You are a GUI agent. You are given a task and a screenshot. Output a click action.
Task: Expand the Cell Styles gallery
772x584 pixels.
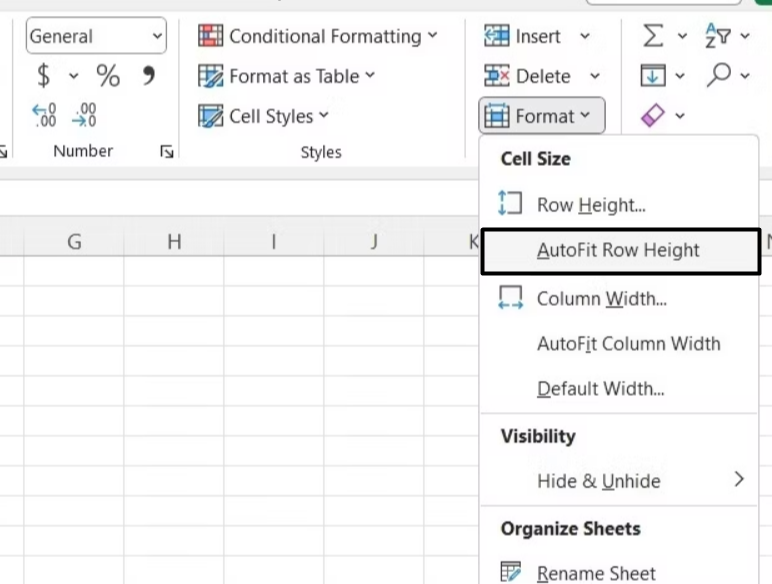264,116
